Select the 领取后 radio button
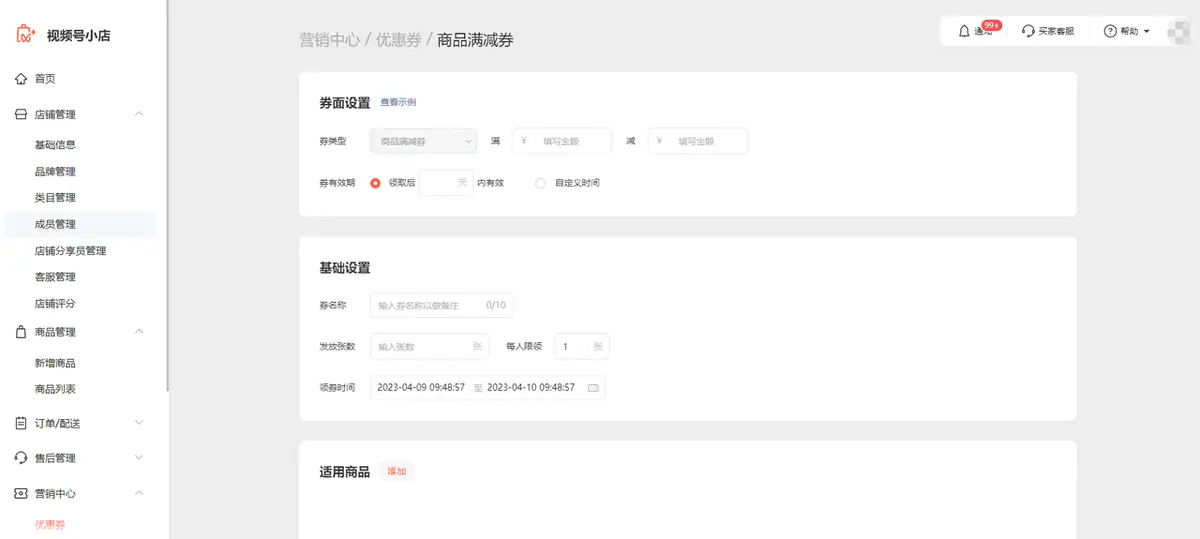This screenshot has width=1200, height=539. coord(376,183)
